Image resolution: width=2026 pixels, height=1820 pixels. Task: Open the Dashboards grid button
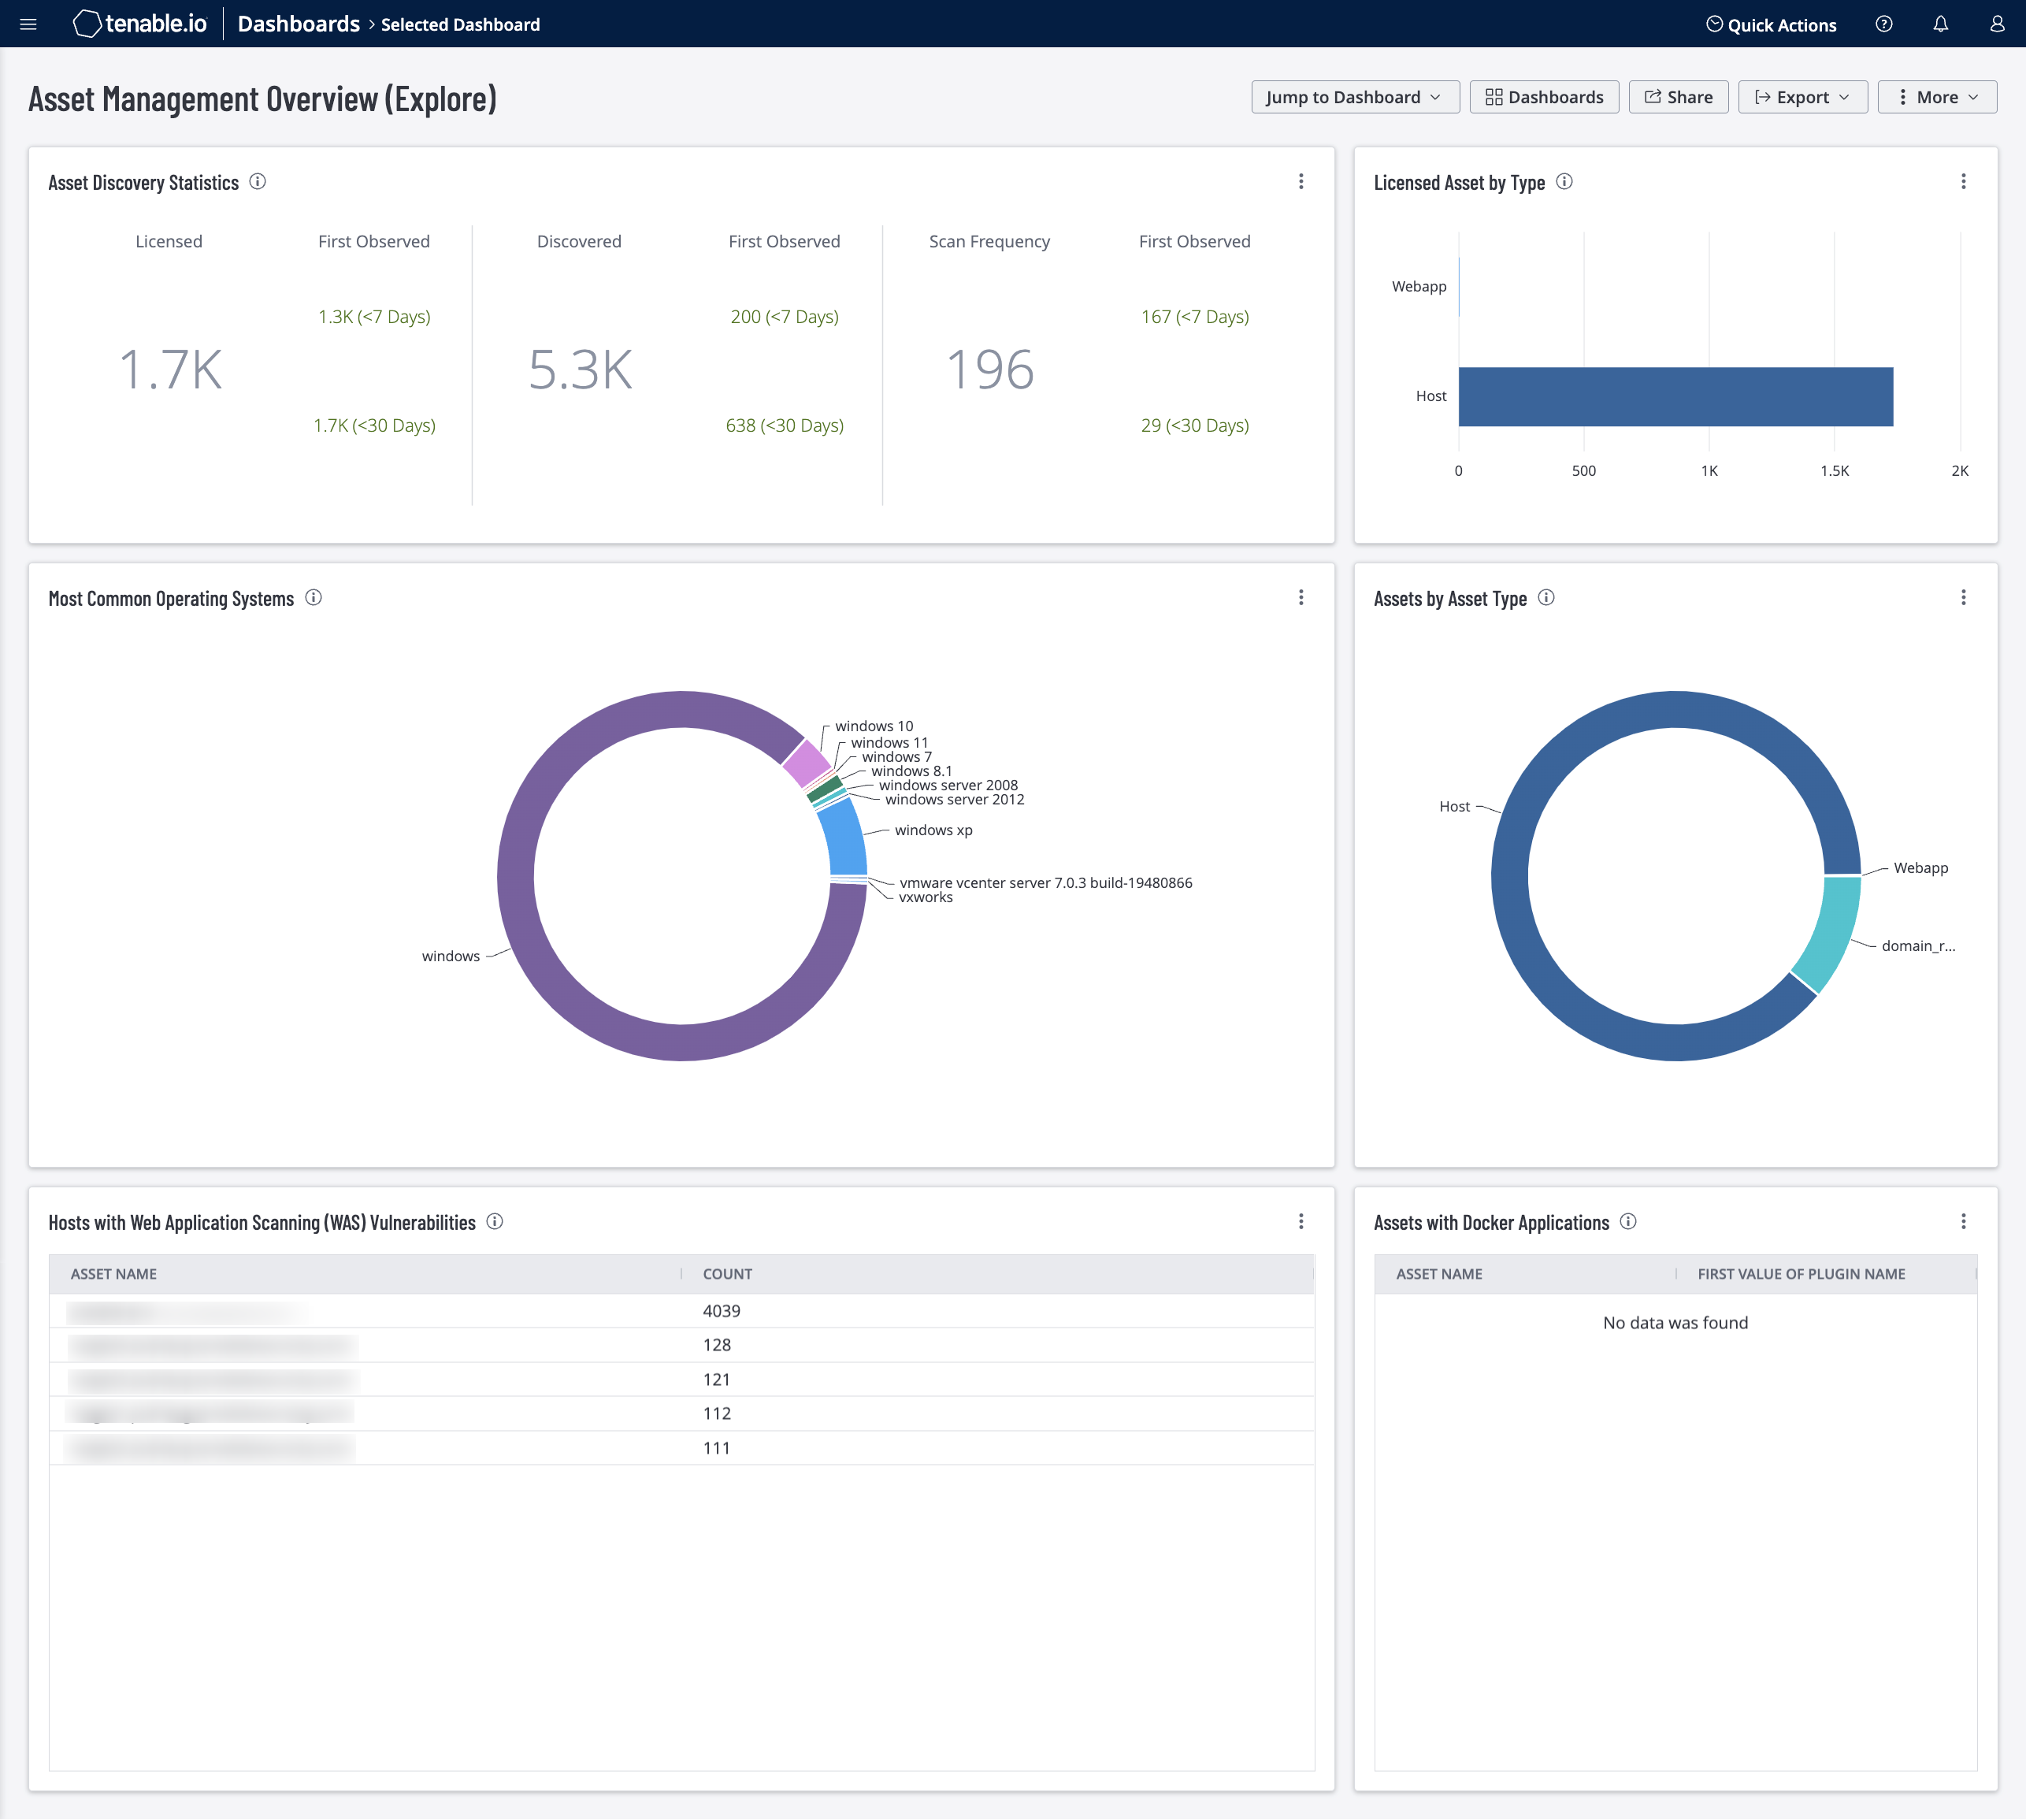(x=1544, y=97)
